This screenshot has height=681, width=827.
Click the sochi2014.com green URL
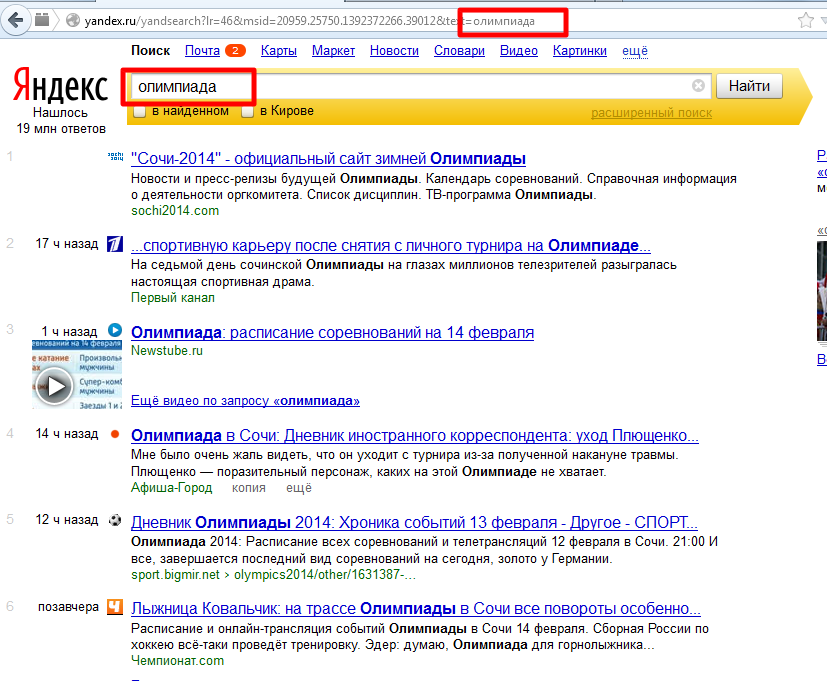pyautogui.click(x=175, y=210)
